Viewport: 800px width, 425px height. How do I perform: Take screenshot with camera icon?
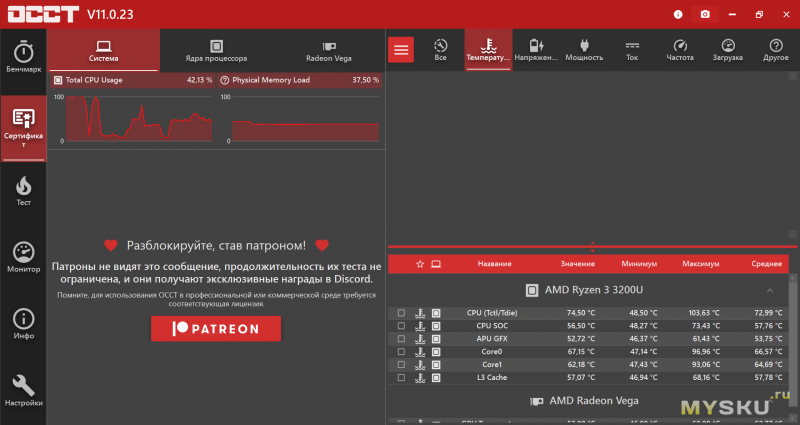pos(705,14)
